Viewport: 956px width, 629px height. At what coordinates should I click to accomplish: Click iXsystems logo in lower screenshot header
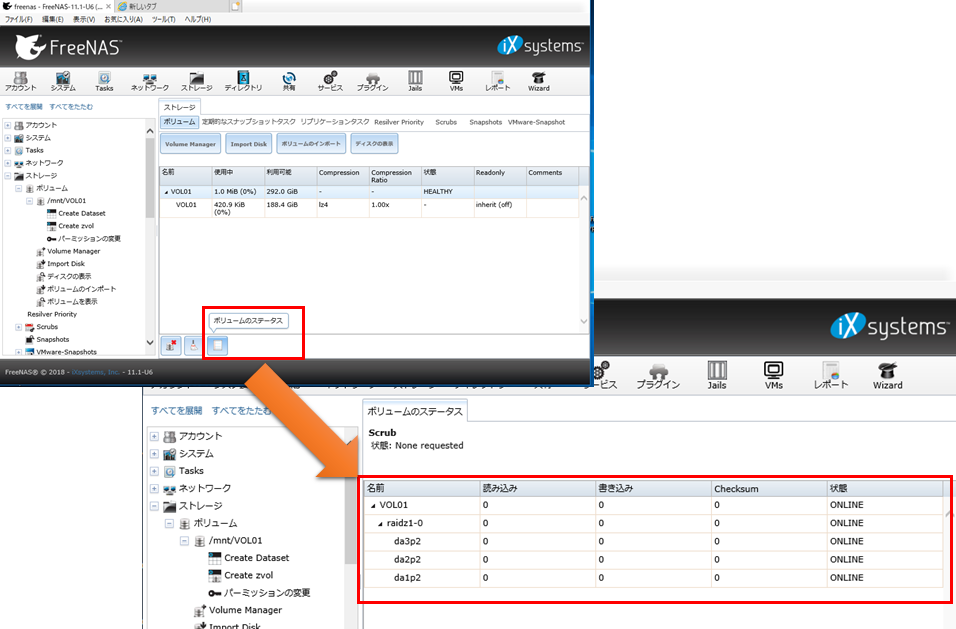click(x=890, y=327)
